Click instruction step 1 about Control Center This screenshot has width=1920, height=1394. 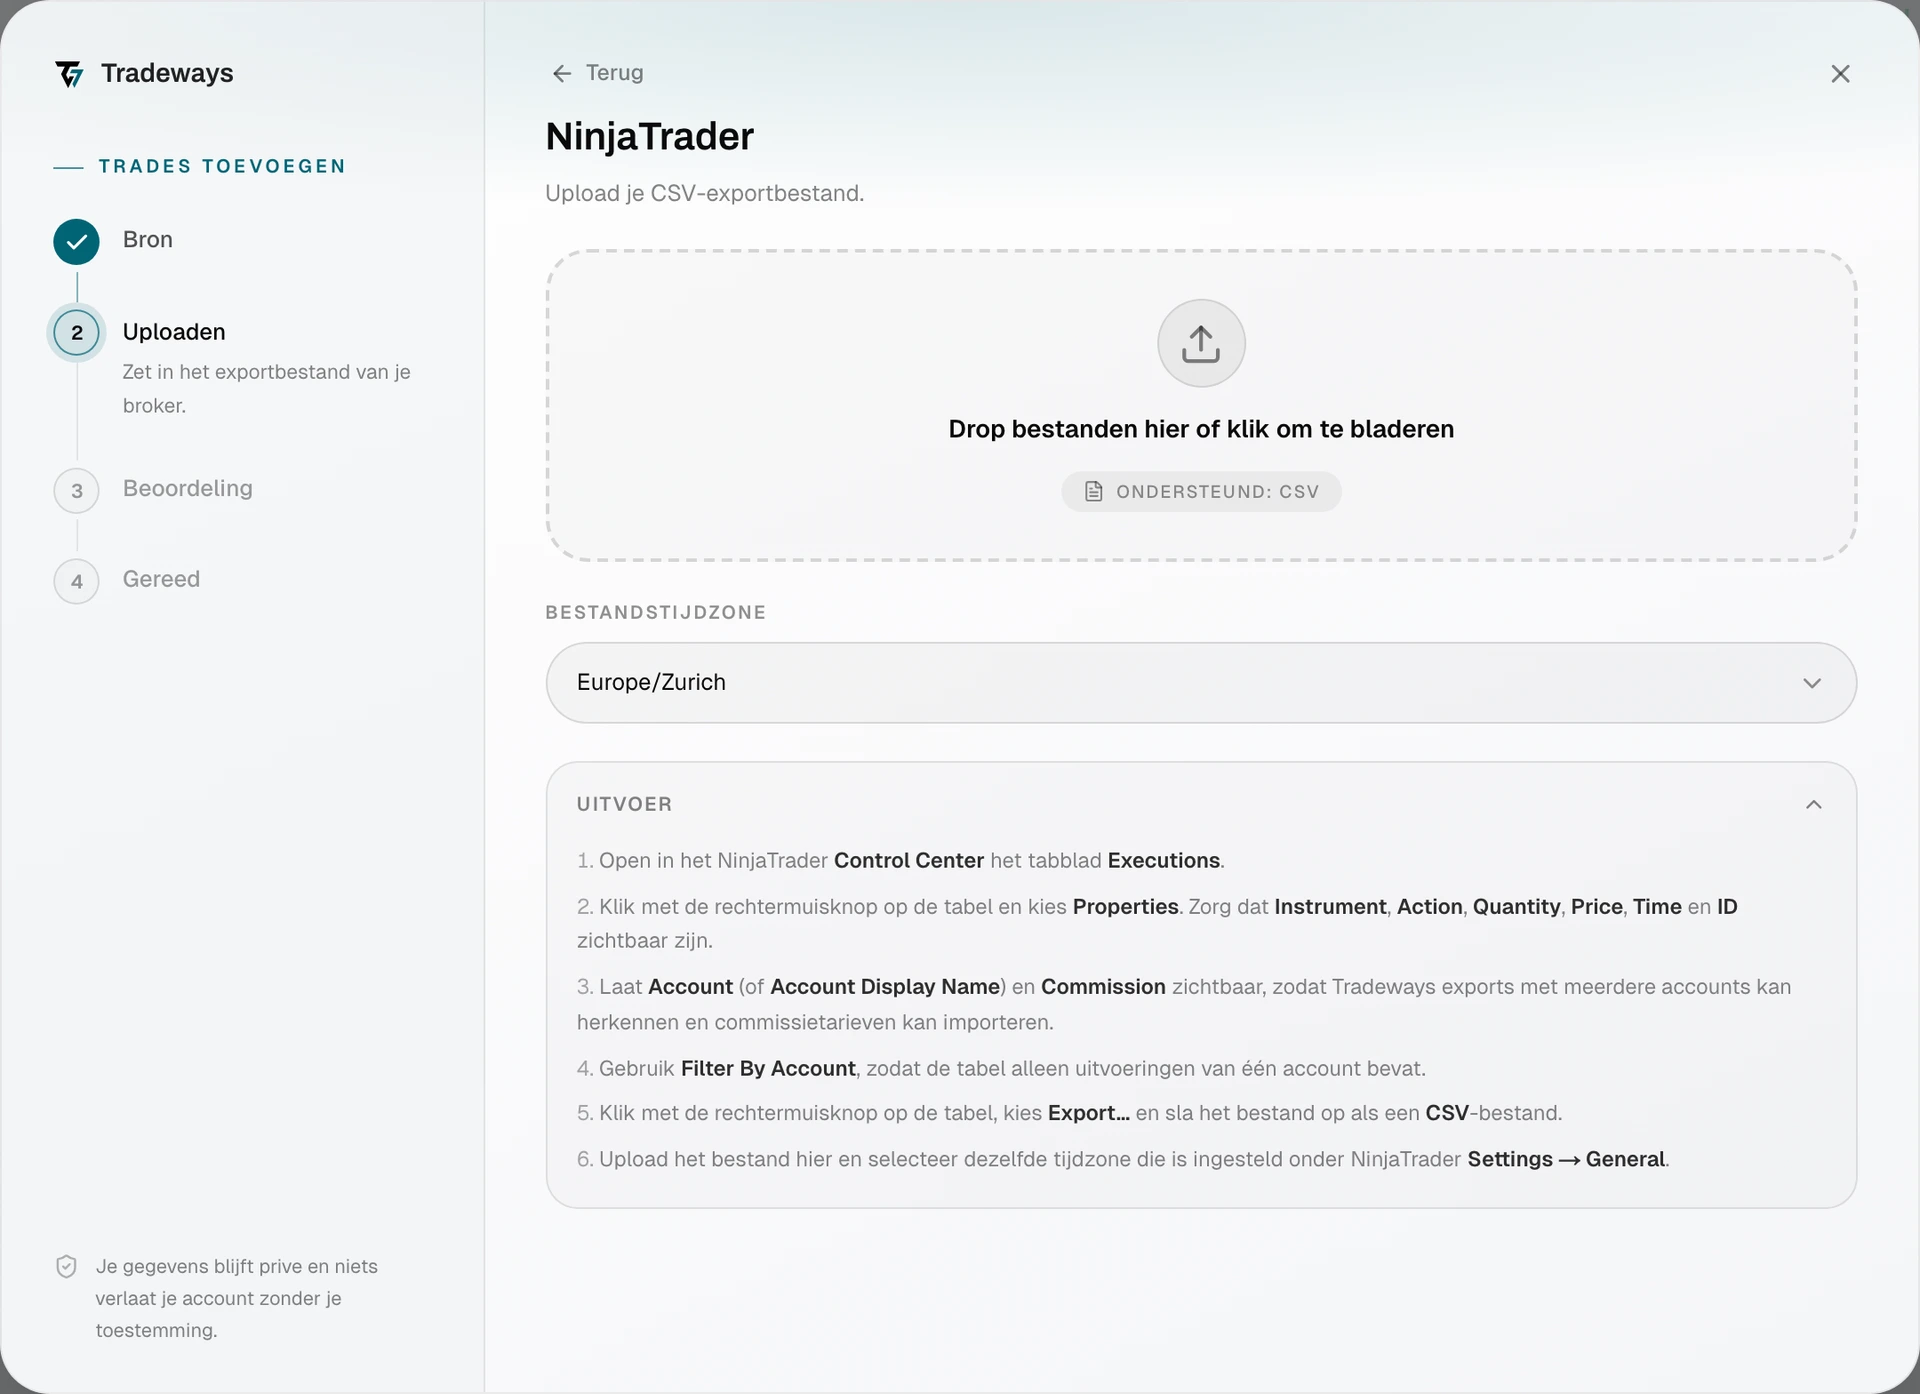click(901, 861)
